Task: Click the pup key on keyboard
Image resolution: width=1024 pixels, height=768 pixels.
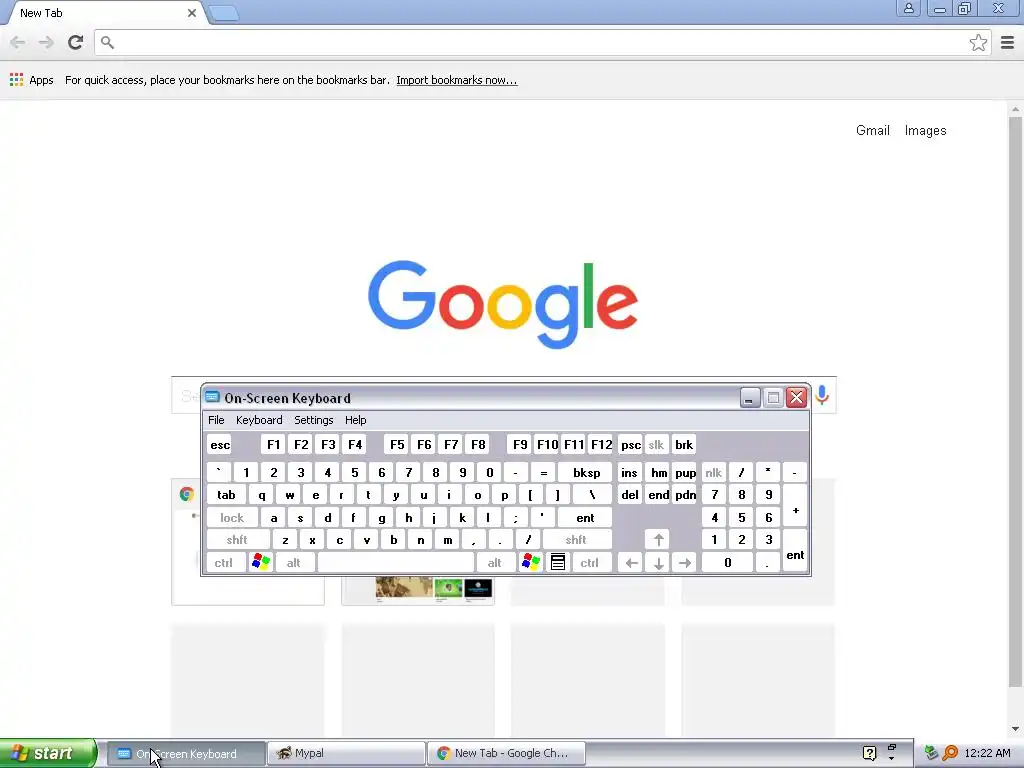Action: point(685,473)
